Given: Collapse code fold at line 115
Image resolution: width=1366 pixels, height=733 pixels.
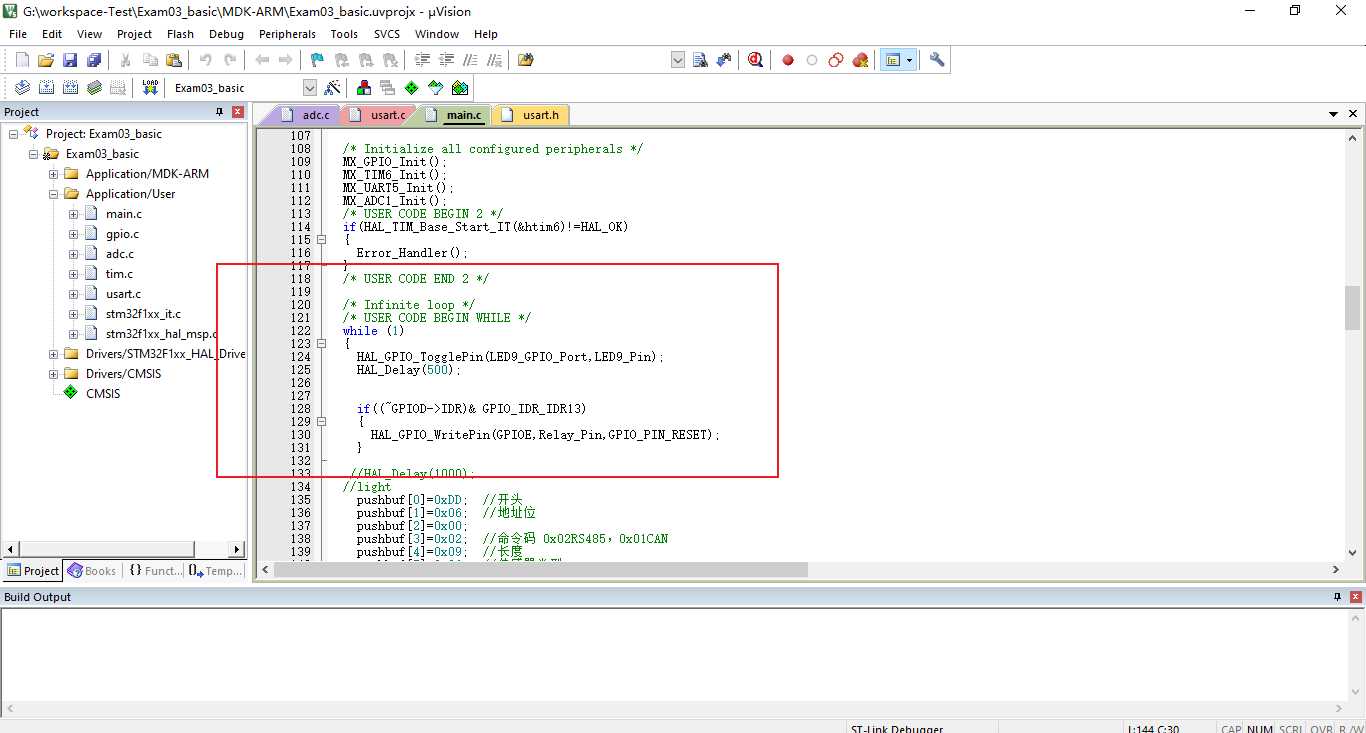Looking at the screenshot, I should coord(321,240).
